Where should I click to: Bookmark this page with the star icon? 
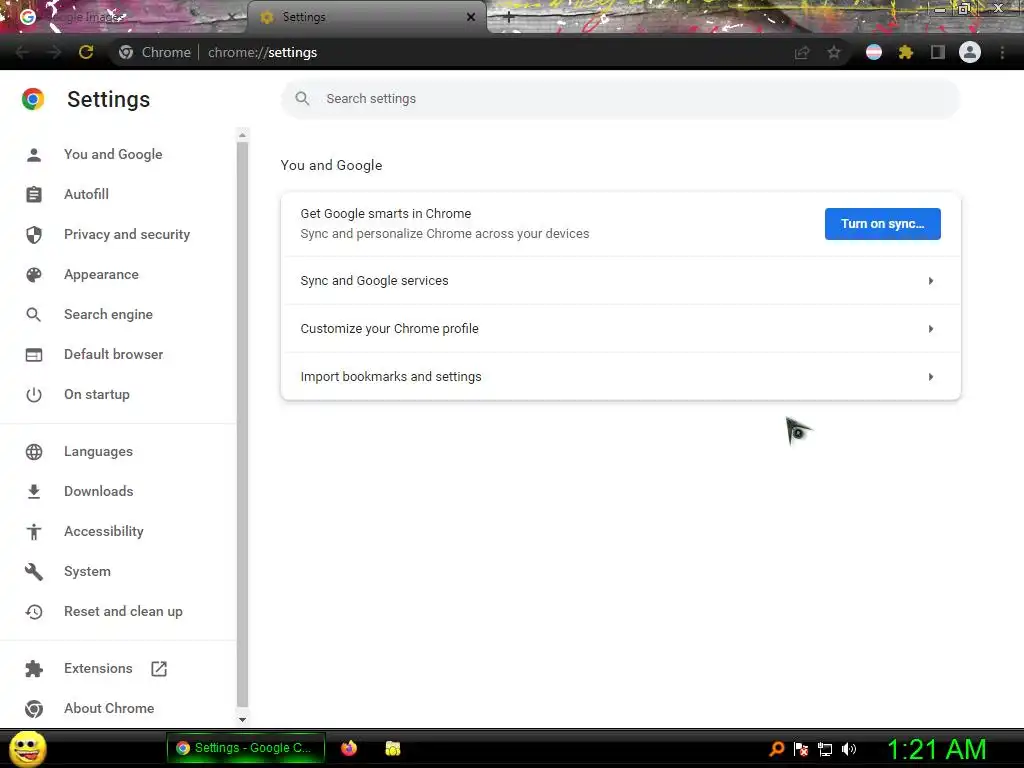point(834,52)
